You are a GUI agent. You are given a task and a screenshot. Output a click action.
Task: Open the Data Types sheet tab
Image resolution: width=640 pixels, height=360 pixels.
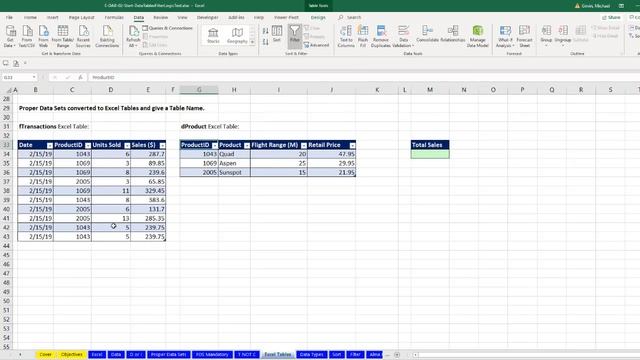pos(311,354)
